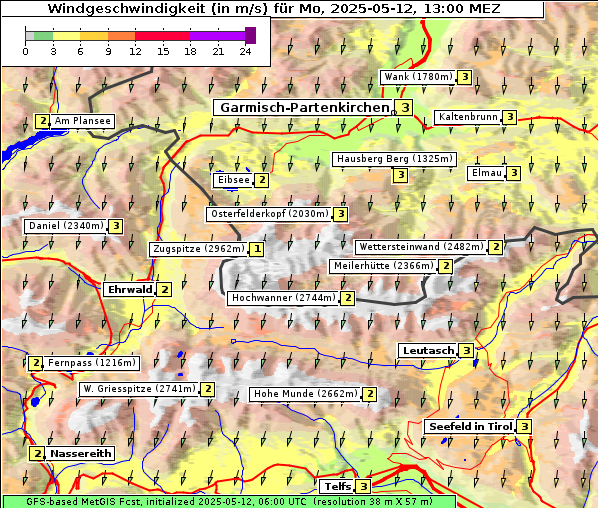Click the Seefeld in Tirol wind value box

pyautogui.click(x=525, y=426)
